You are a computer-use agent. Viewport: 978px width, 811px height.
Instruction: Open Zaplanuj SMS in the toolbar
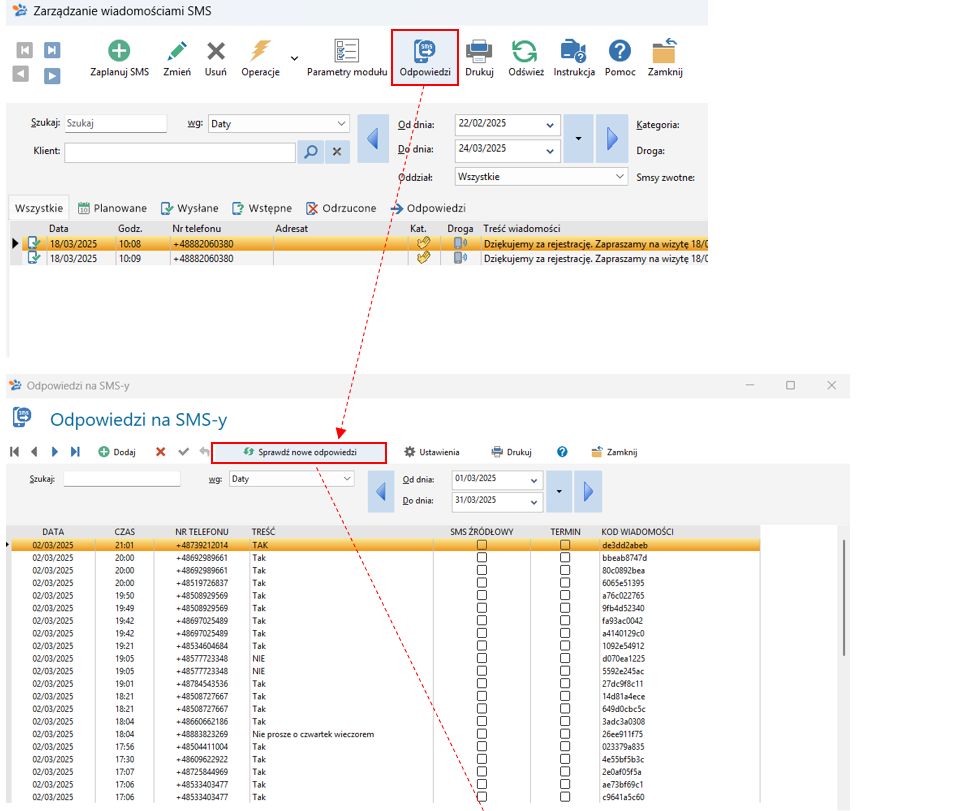click(119, 59)
